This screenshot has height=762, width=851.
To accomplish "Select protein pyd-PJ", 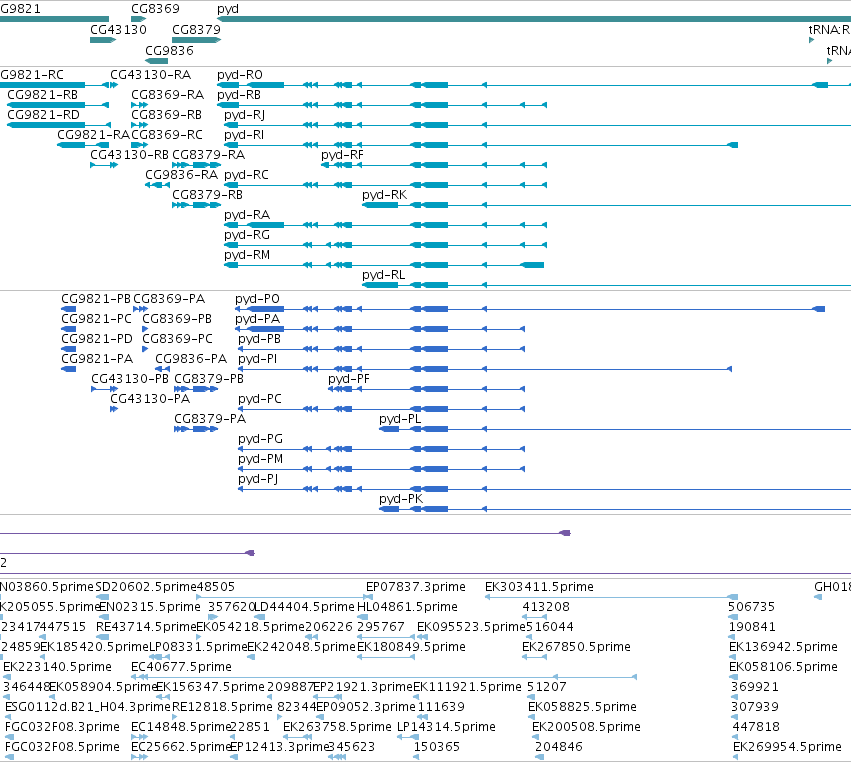I will (x=258, y=480).
